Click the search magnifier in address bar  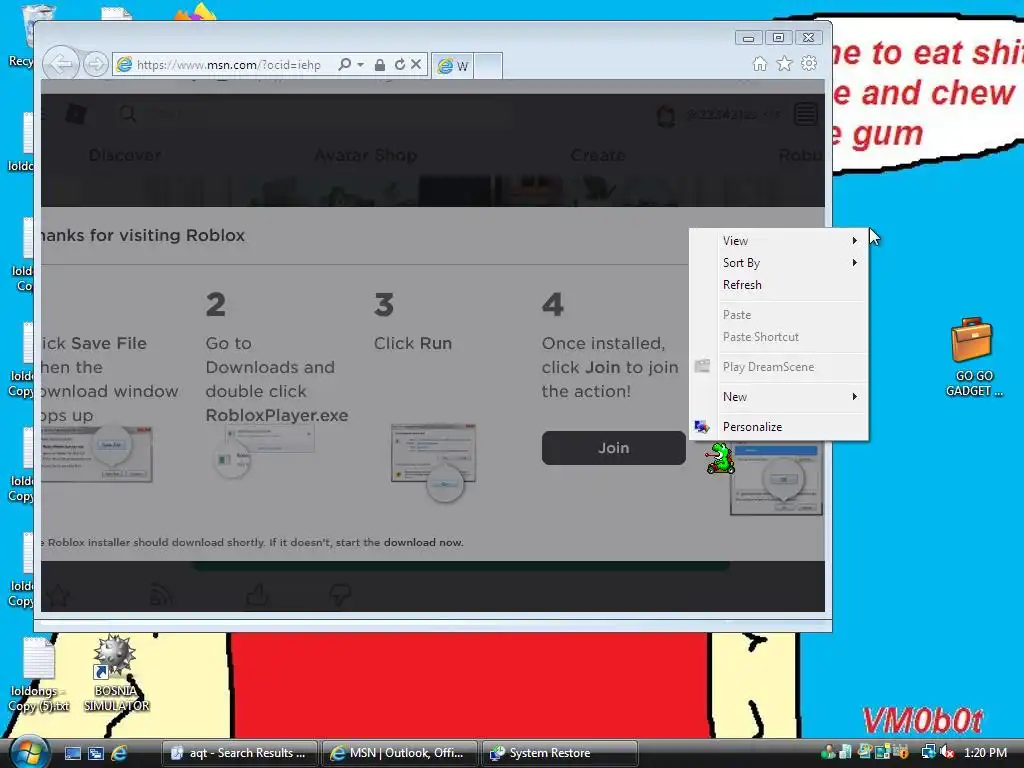[344, 64]
